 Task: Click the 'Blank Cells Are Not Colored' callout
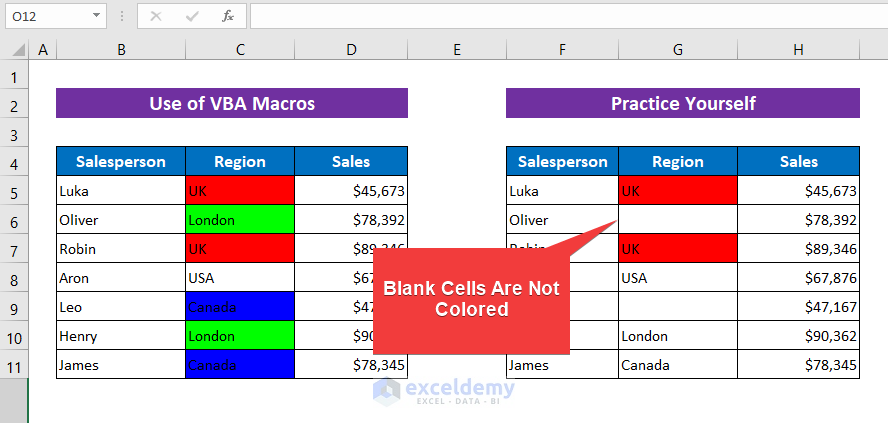(471, 299)
